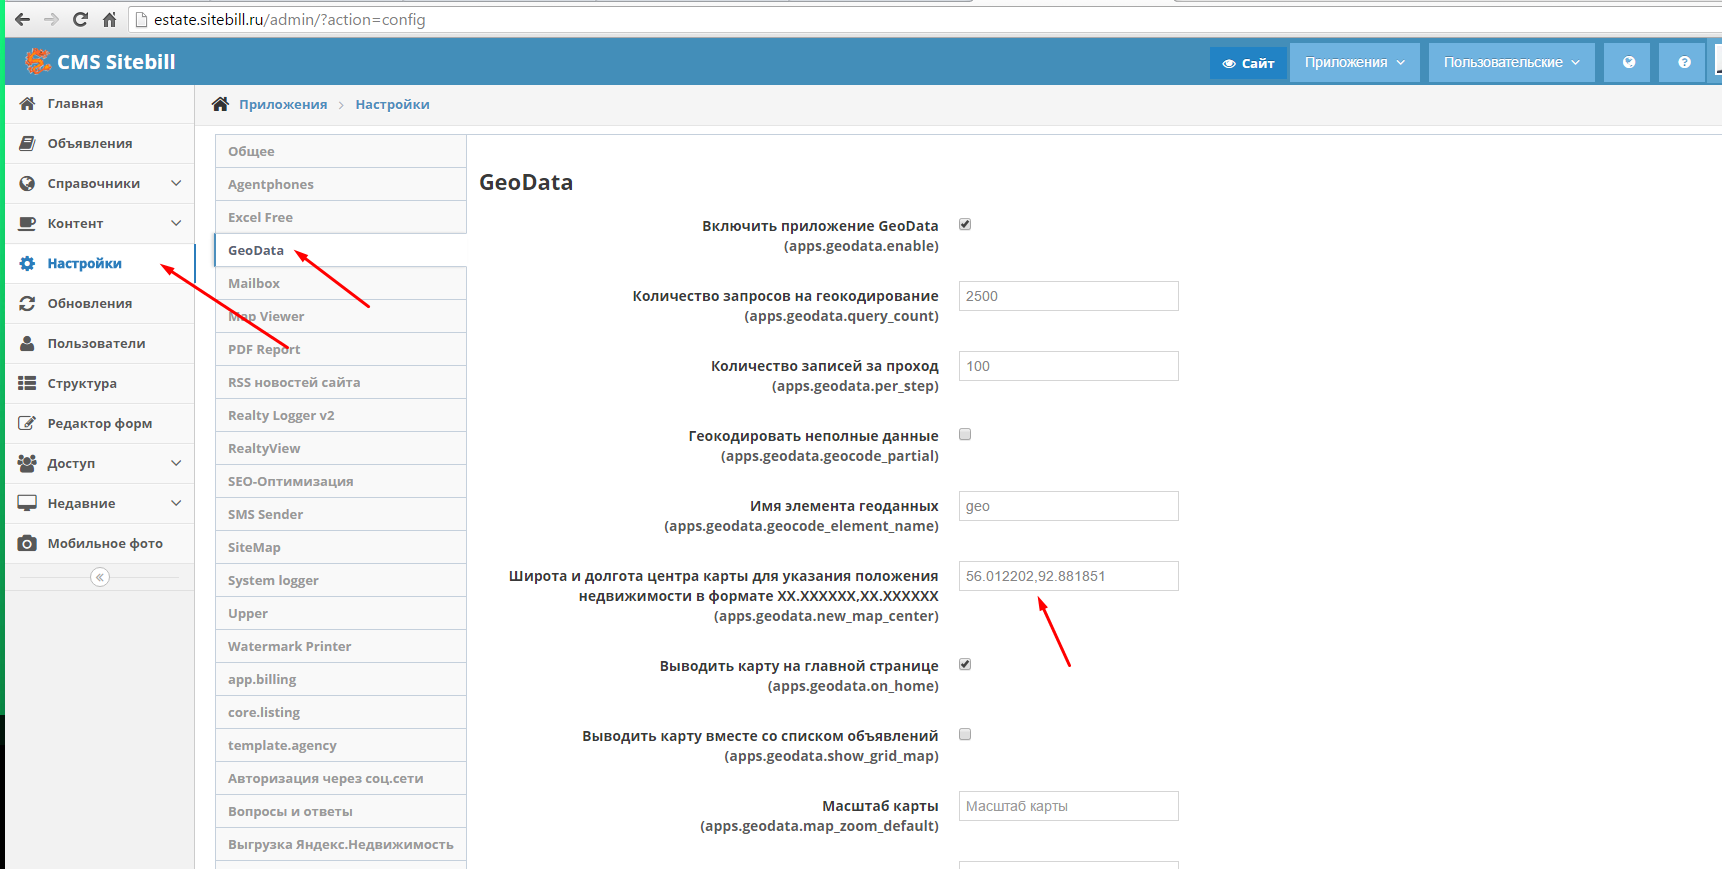Open the Общее settings tab
Screen dimensions: 1722x869
coord(341,151)
